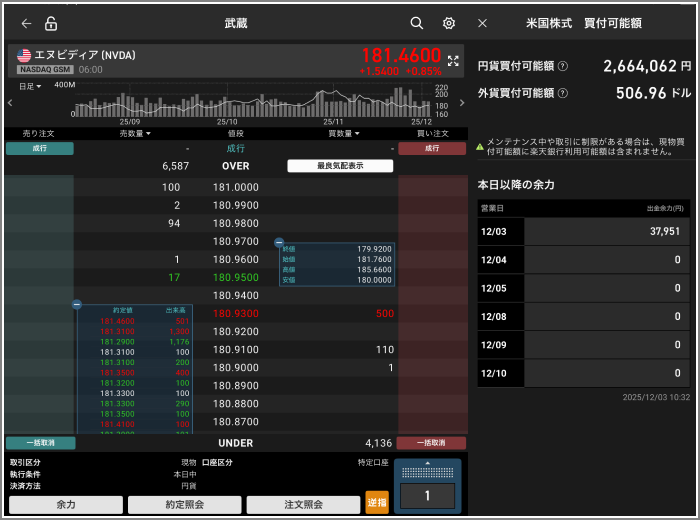Click the warning triangle icon
The image size is (700, 520).
[480, 146]
